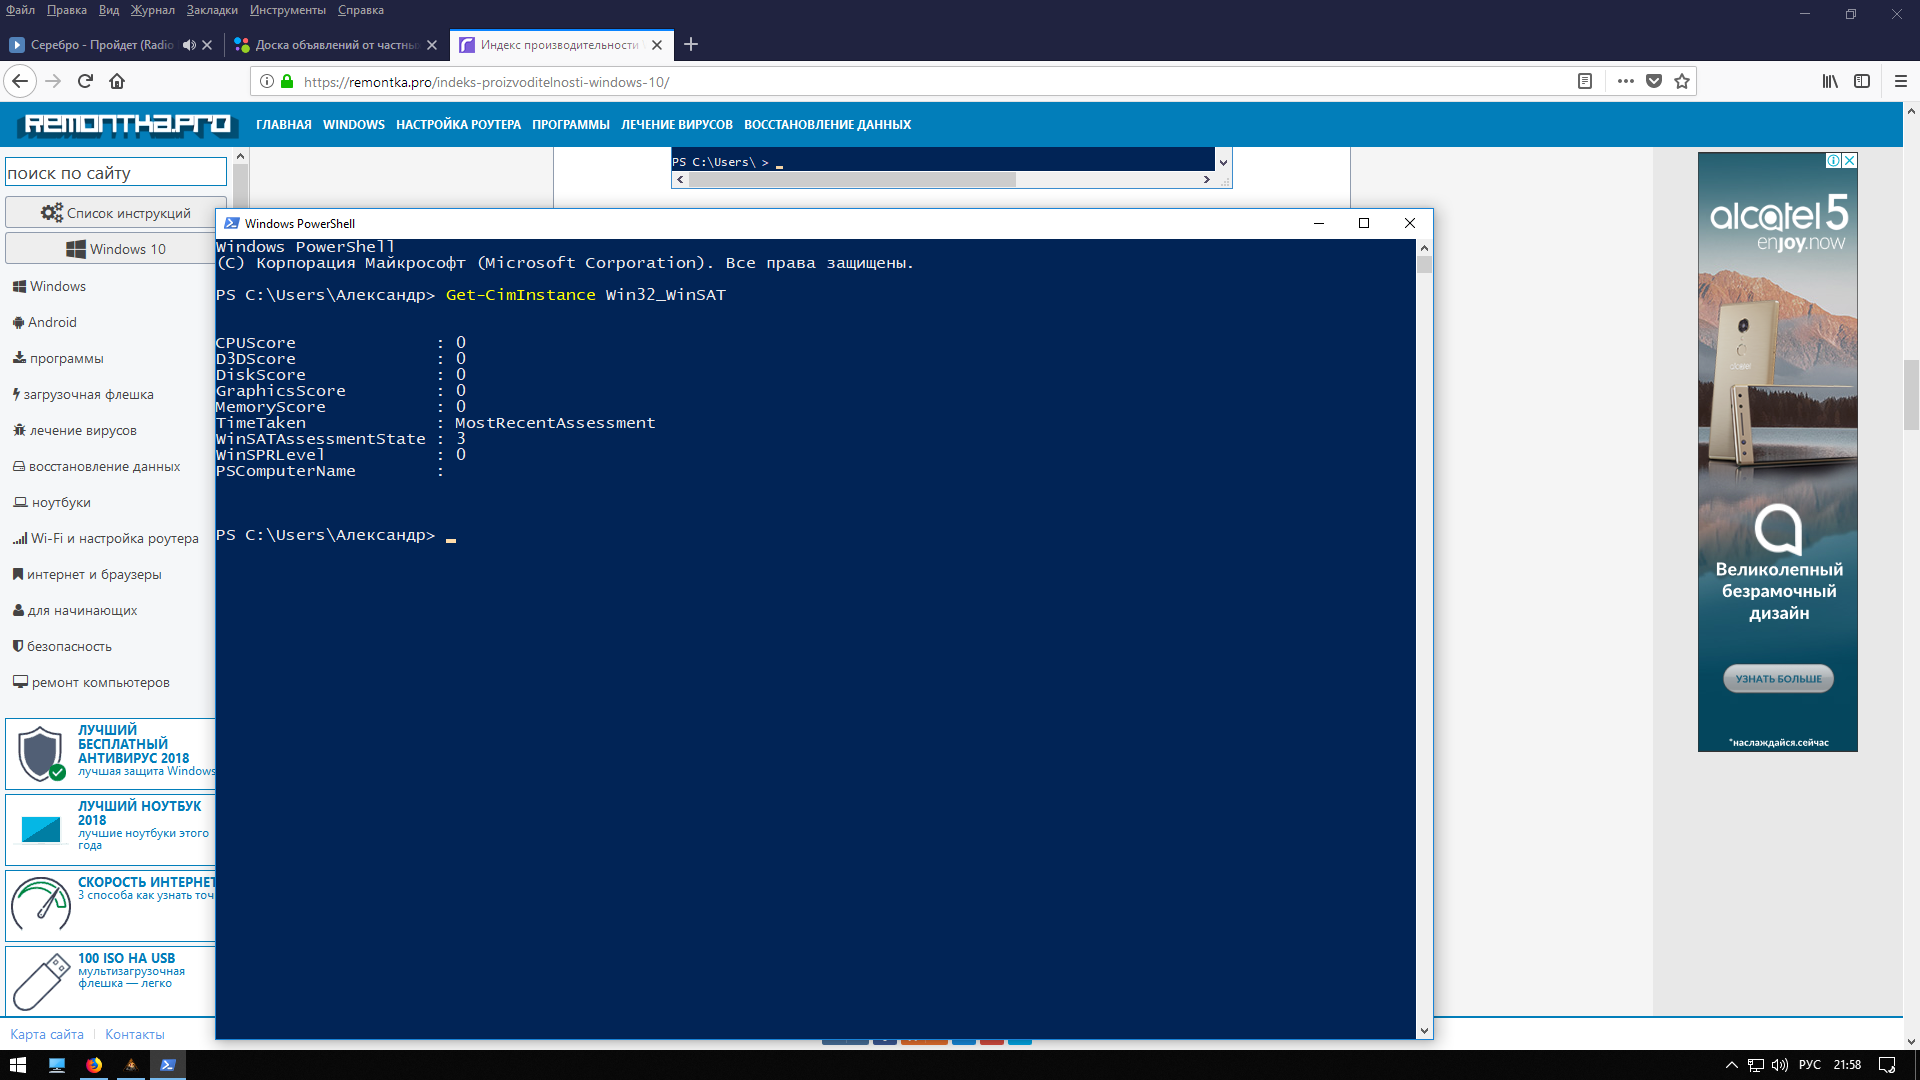Open ЛЕЧЕНИЕ ВИРУСОВ navigation link
1920x1080 pixels.
(x=676, y=125)
